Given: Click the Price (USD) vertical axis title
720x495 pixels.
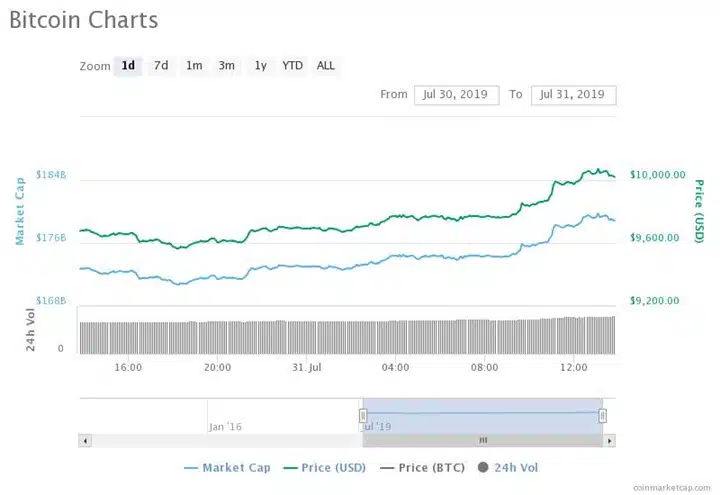Looking at the screenshot, I should (x=699, y=211).
